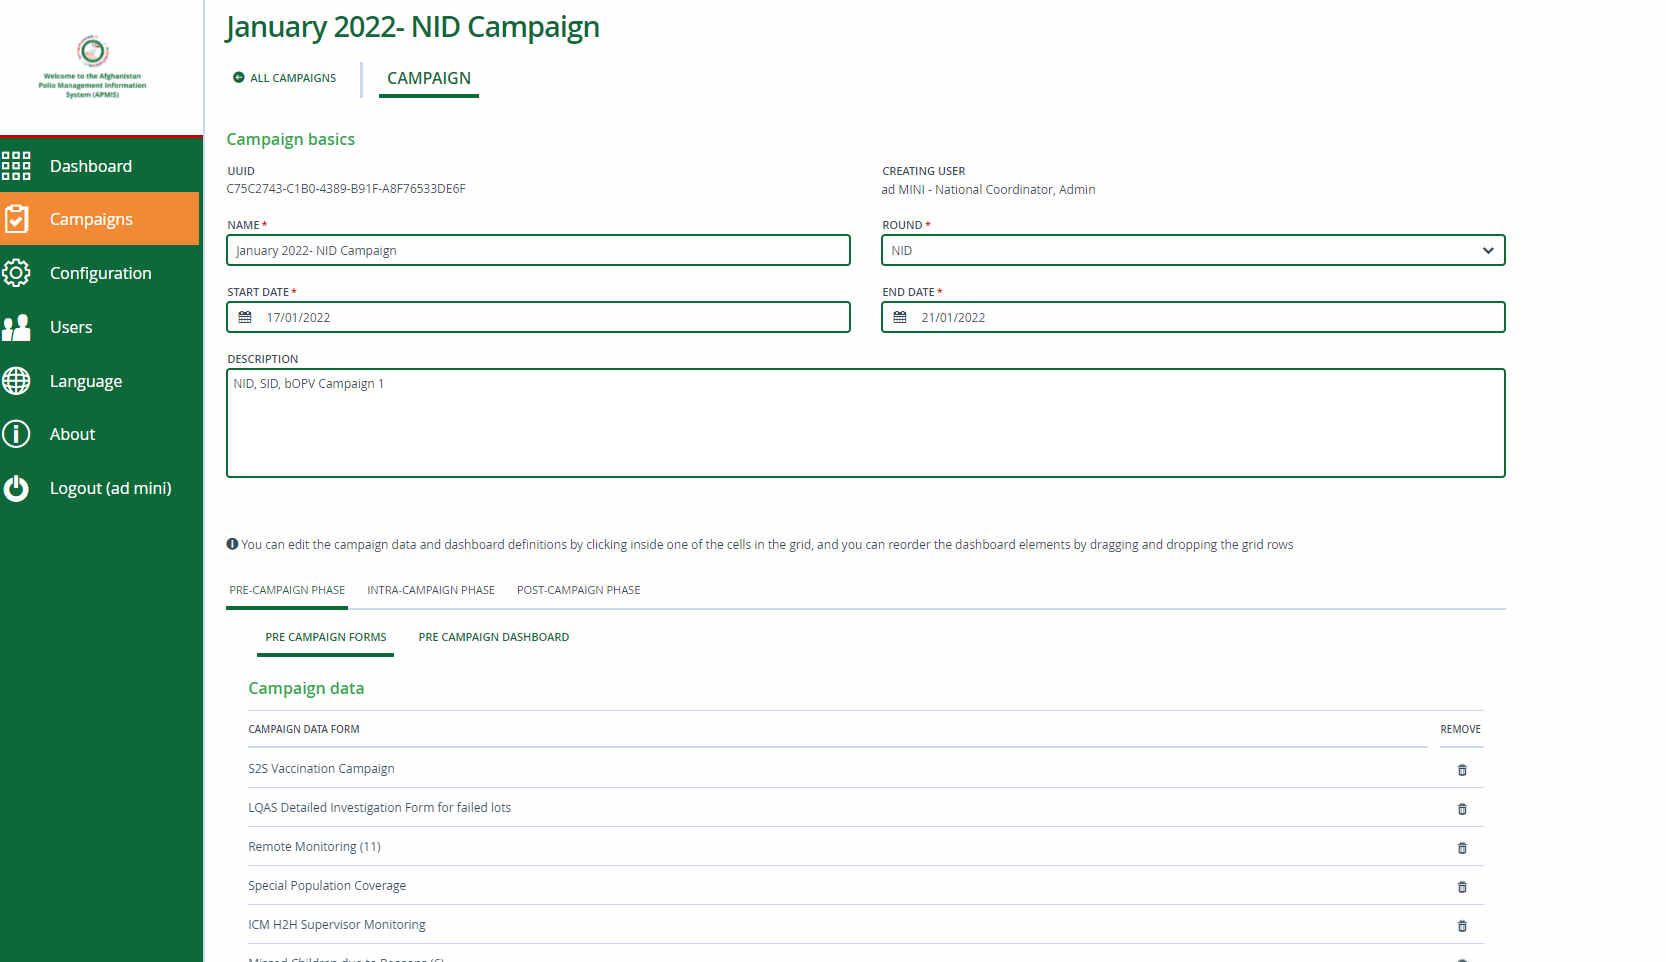Remove the S2S Vaccination Campaign form

tap(1462, 769)
